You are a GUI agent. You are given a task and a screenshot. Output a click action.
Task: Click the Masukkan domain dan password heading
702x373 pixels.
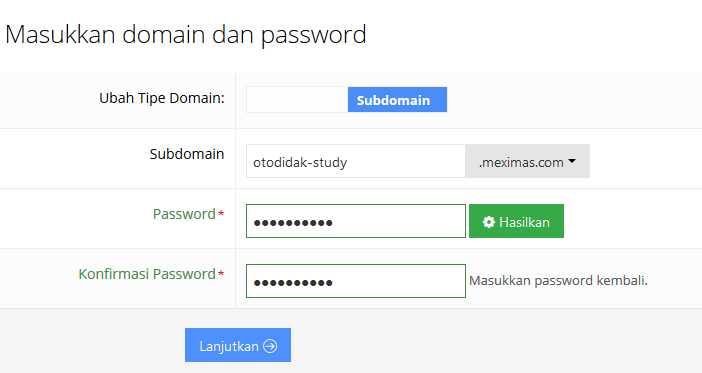[186, 35]
